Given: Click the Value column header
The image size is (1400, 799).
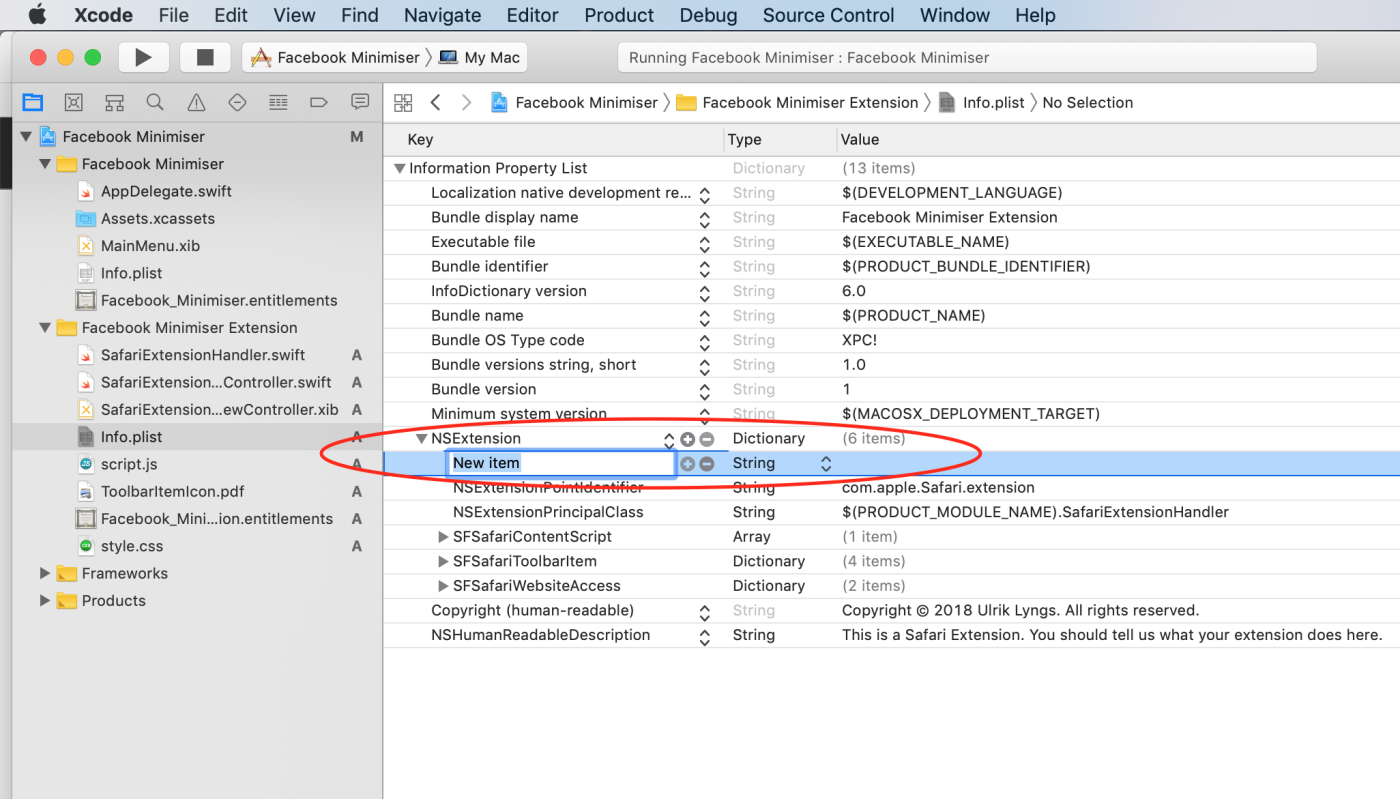Looking at the screenshot, I should point(860,140).
